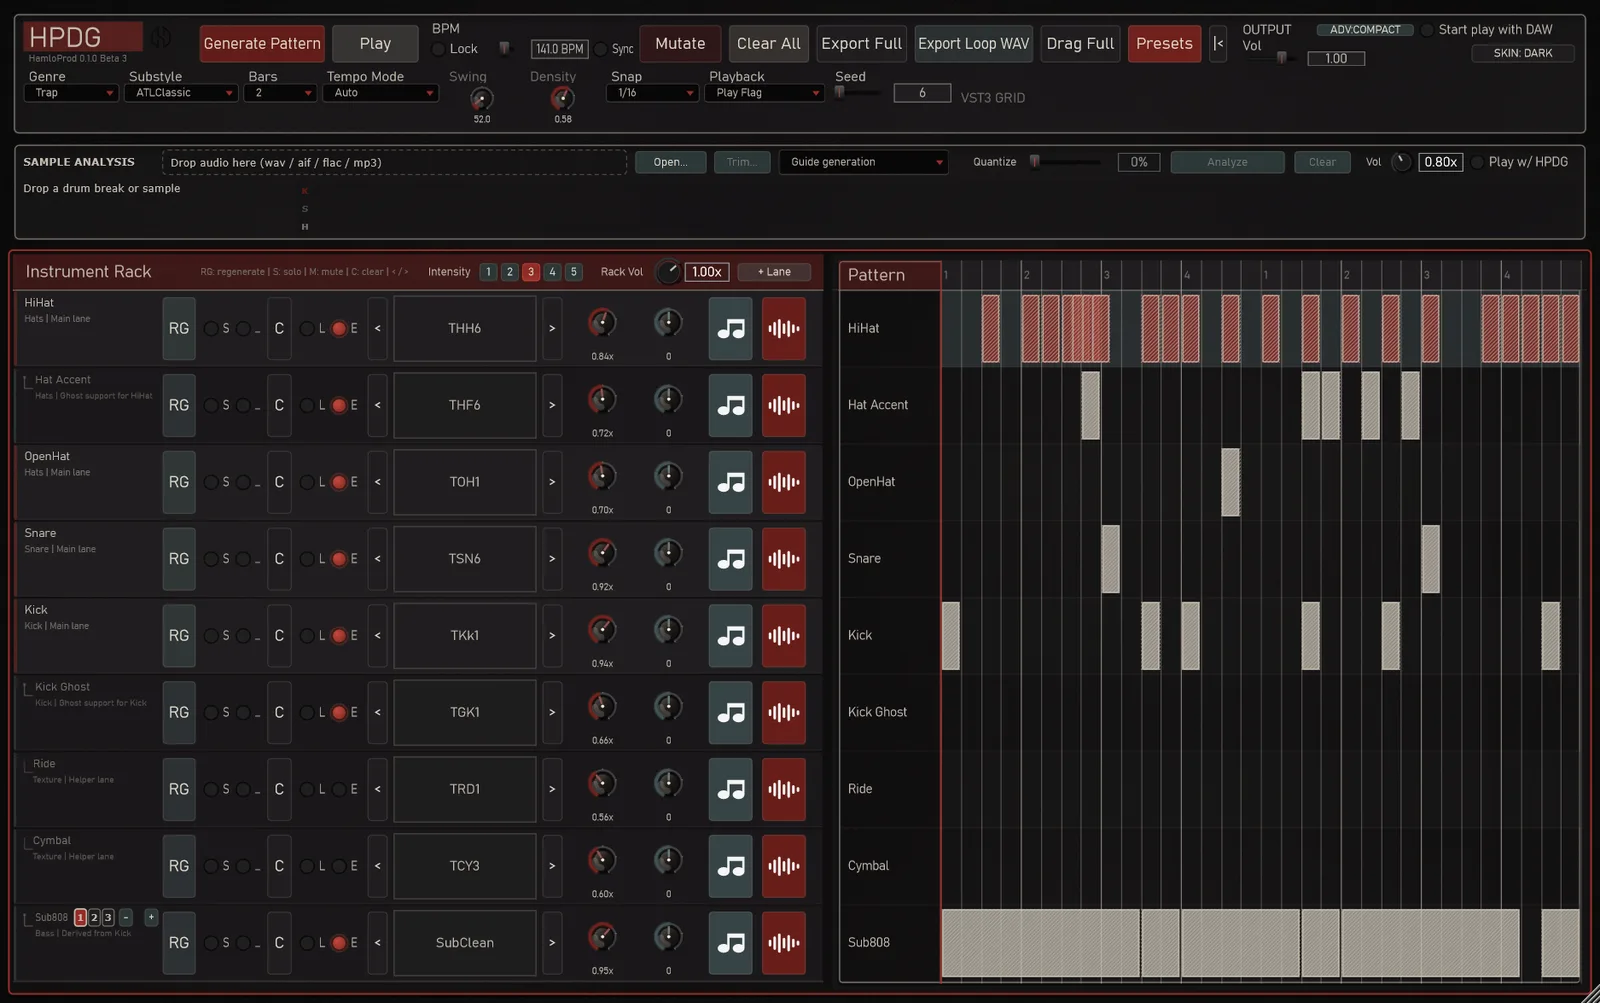Screen dimensions: 1600x1003
Task: Click the music note icon for Hat Accent lane
Action: point(730,405)
